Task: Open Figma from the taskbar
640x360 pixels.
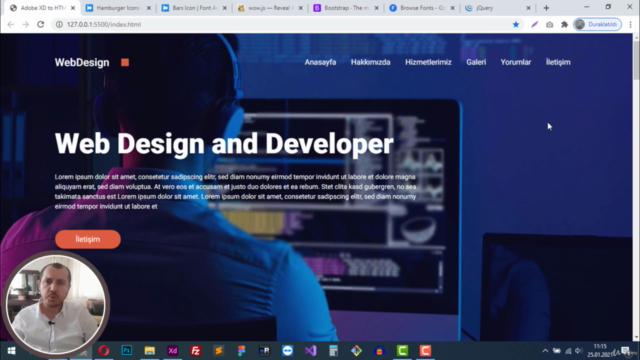Action: (242, 351)
